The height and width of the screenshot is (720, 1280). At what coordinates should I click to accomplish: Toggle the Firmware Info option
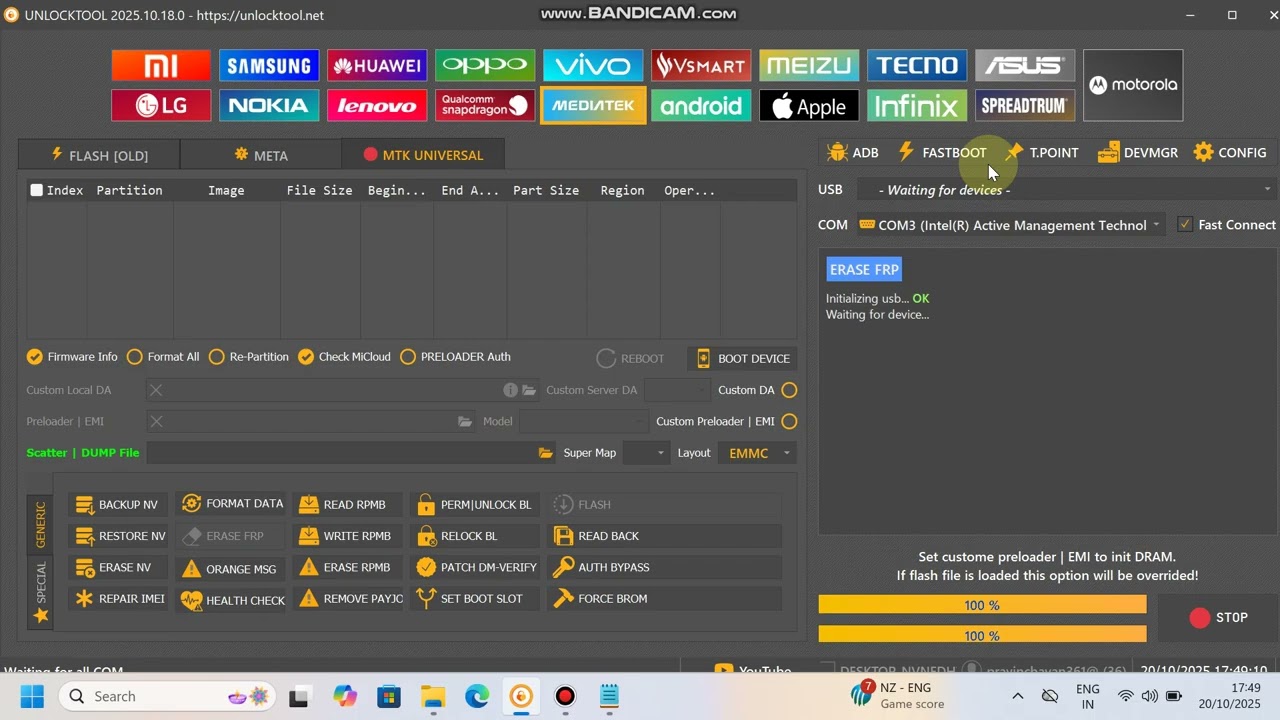click(72, 357)
